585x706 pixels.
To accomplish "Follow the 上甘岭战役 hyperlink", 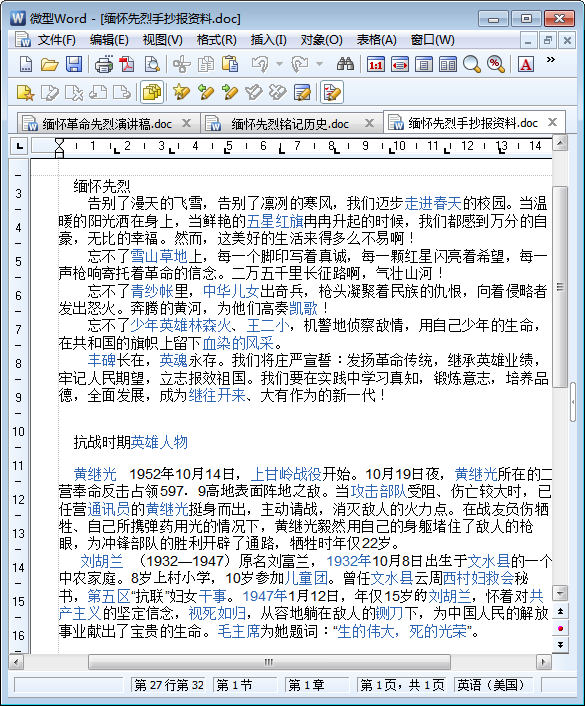I will (286, 474).
